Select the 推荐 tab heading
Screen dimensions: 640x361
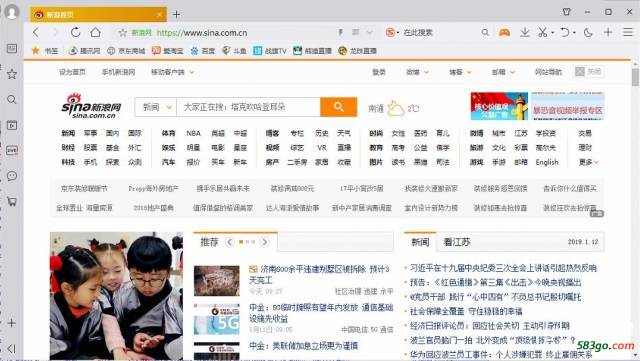pyautogui.click(x=209, y=242)
